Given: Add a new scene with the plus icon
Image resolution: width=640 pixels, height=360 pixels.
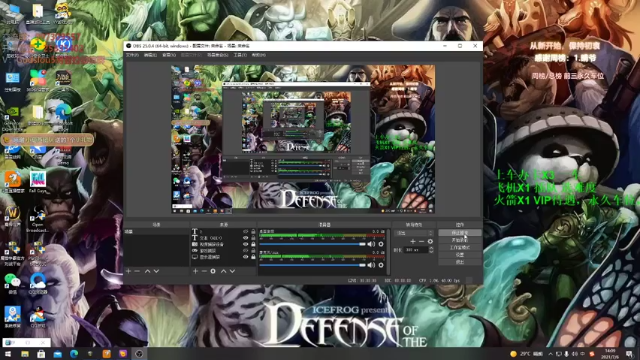Looking at the screenshot, I should point(128,271).
